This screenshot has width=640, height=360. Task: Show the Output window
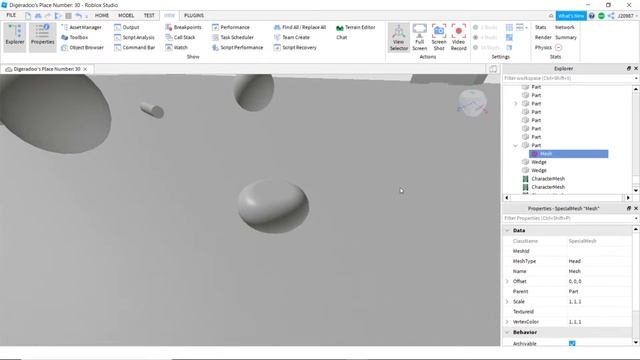click(x=127, y=27)
